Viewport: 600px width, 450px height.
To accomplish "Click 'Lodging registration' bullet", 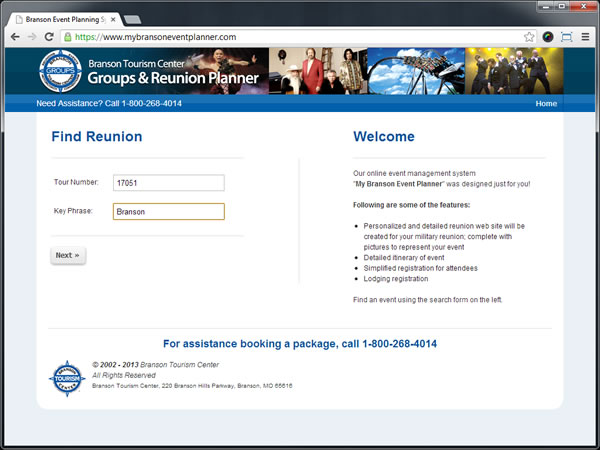I will click(x=396, y=279).
